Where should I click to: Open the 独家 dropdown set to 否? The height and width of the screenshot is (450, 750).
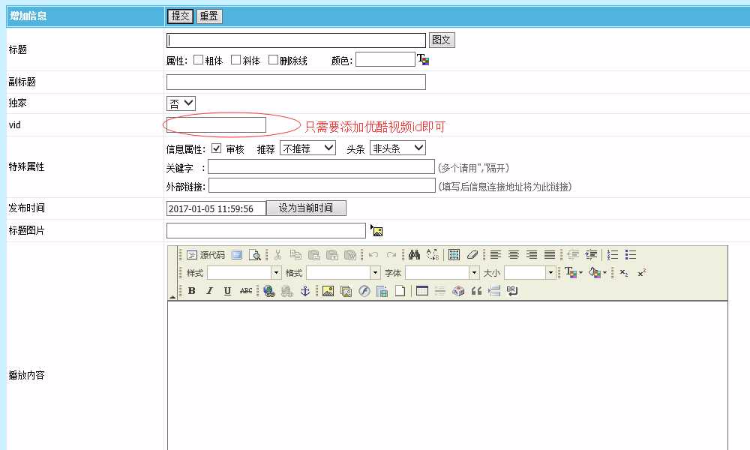[x=181, y=103]
